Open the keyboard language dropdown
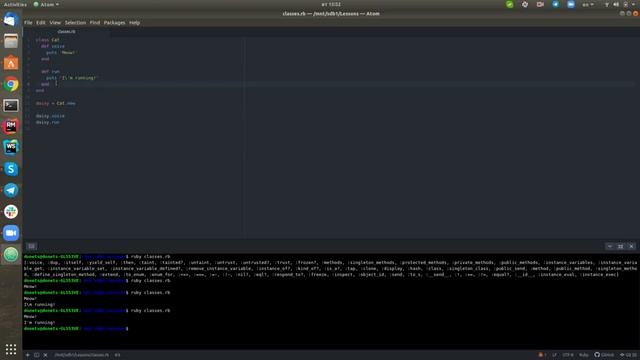This screenshot has height=360, width=640. tap(588, 4)
